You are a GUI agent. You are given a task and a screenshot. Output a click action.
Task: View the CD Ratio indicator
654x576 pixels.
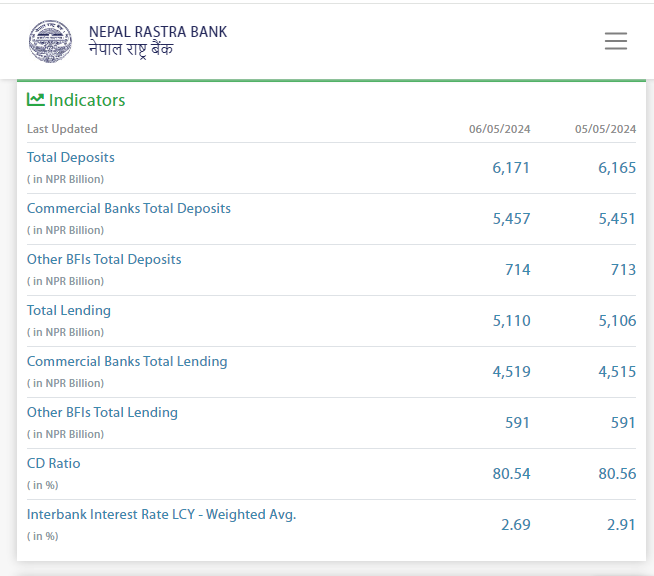tap(54, 463)
